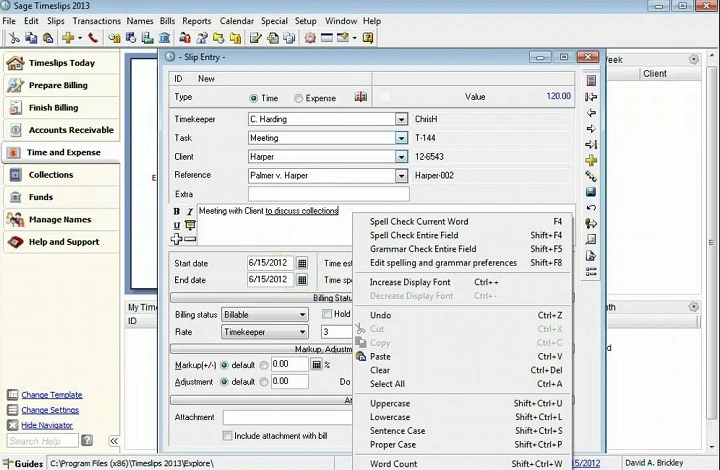
Task: Click the Bold formatting icon in description
Action: 177,212
